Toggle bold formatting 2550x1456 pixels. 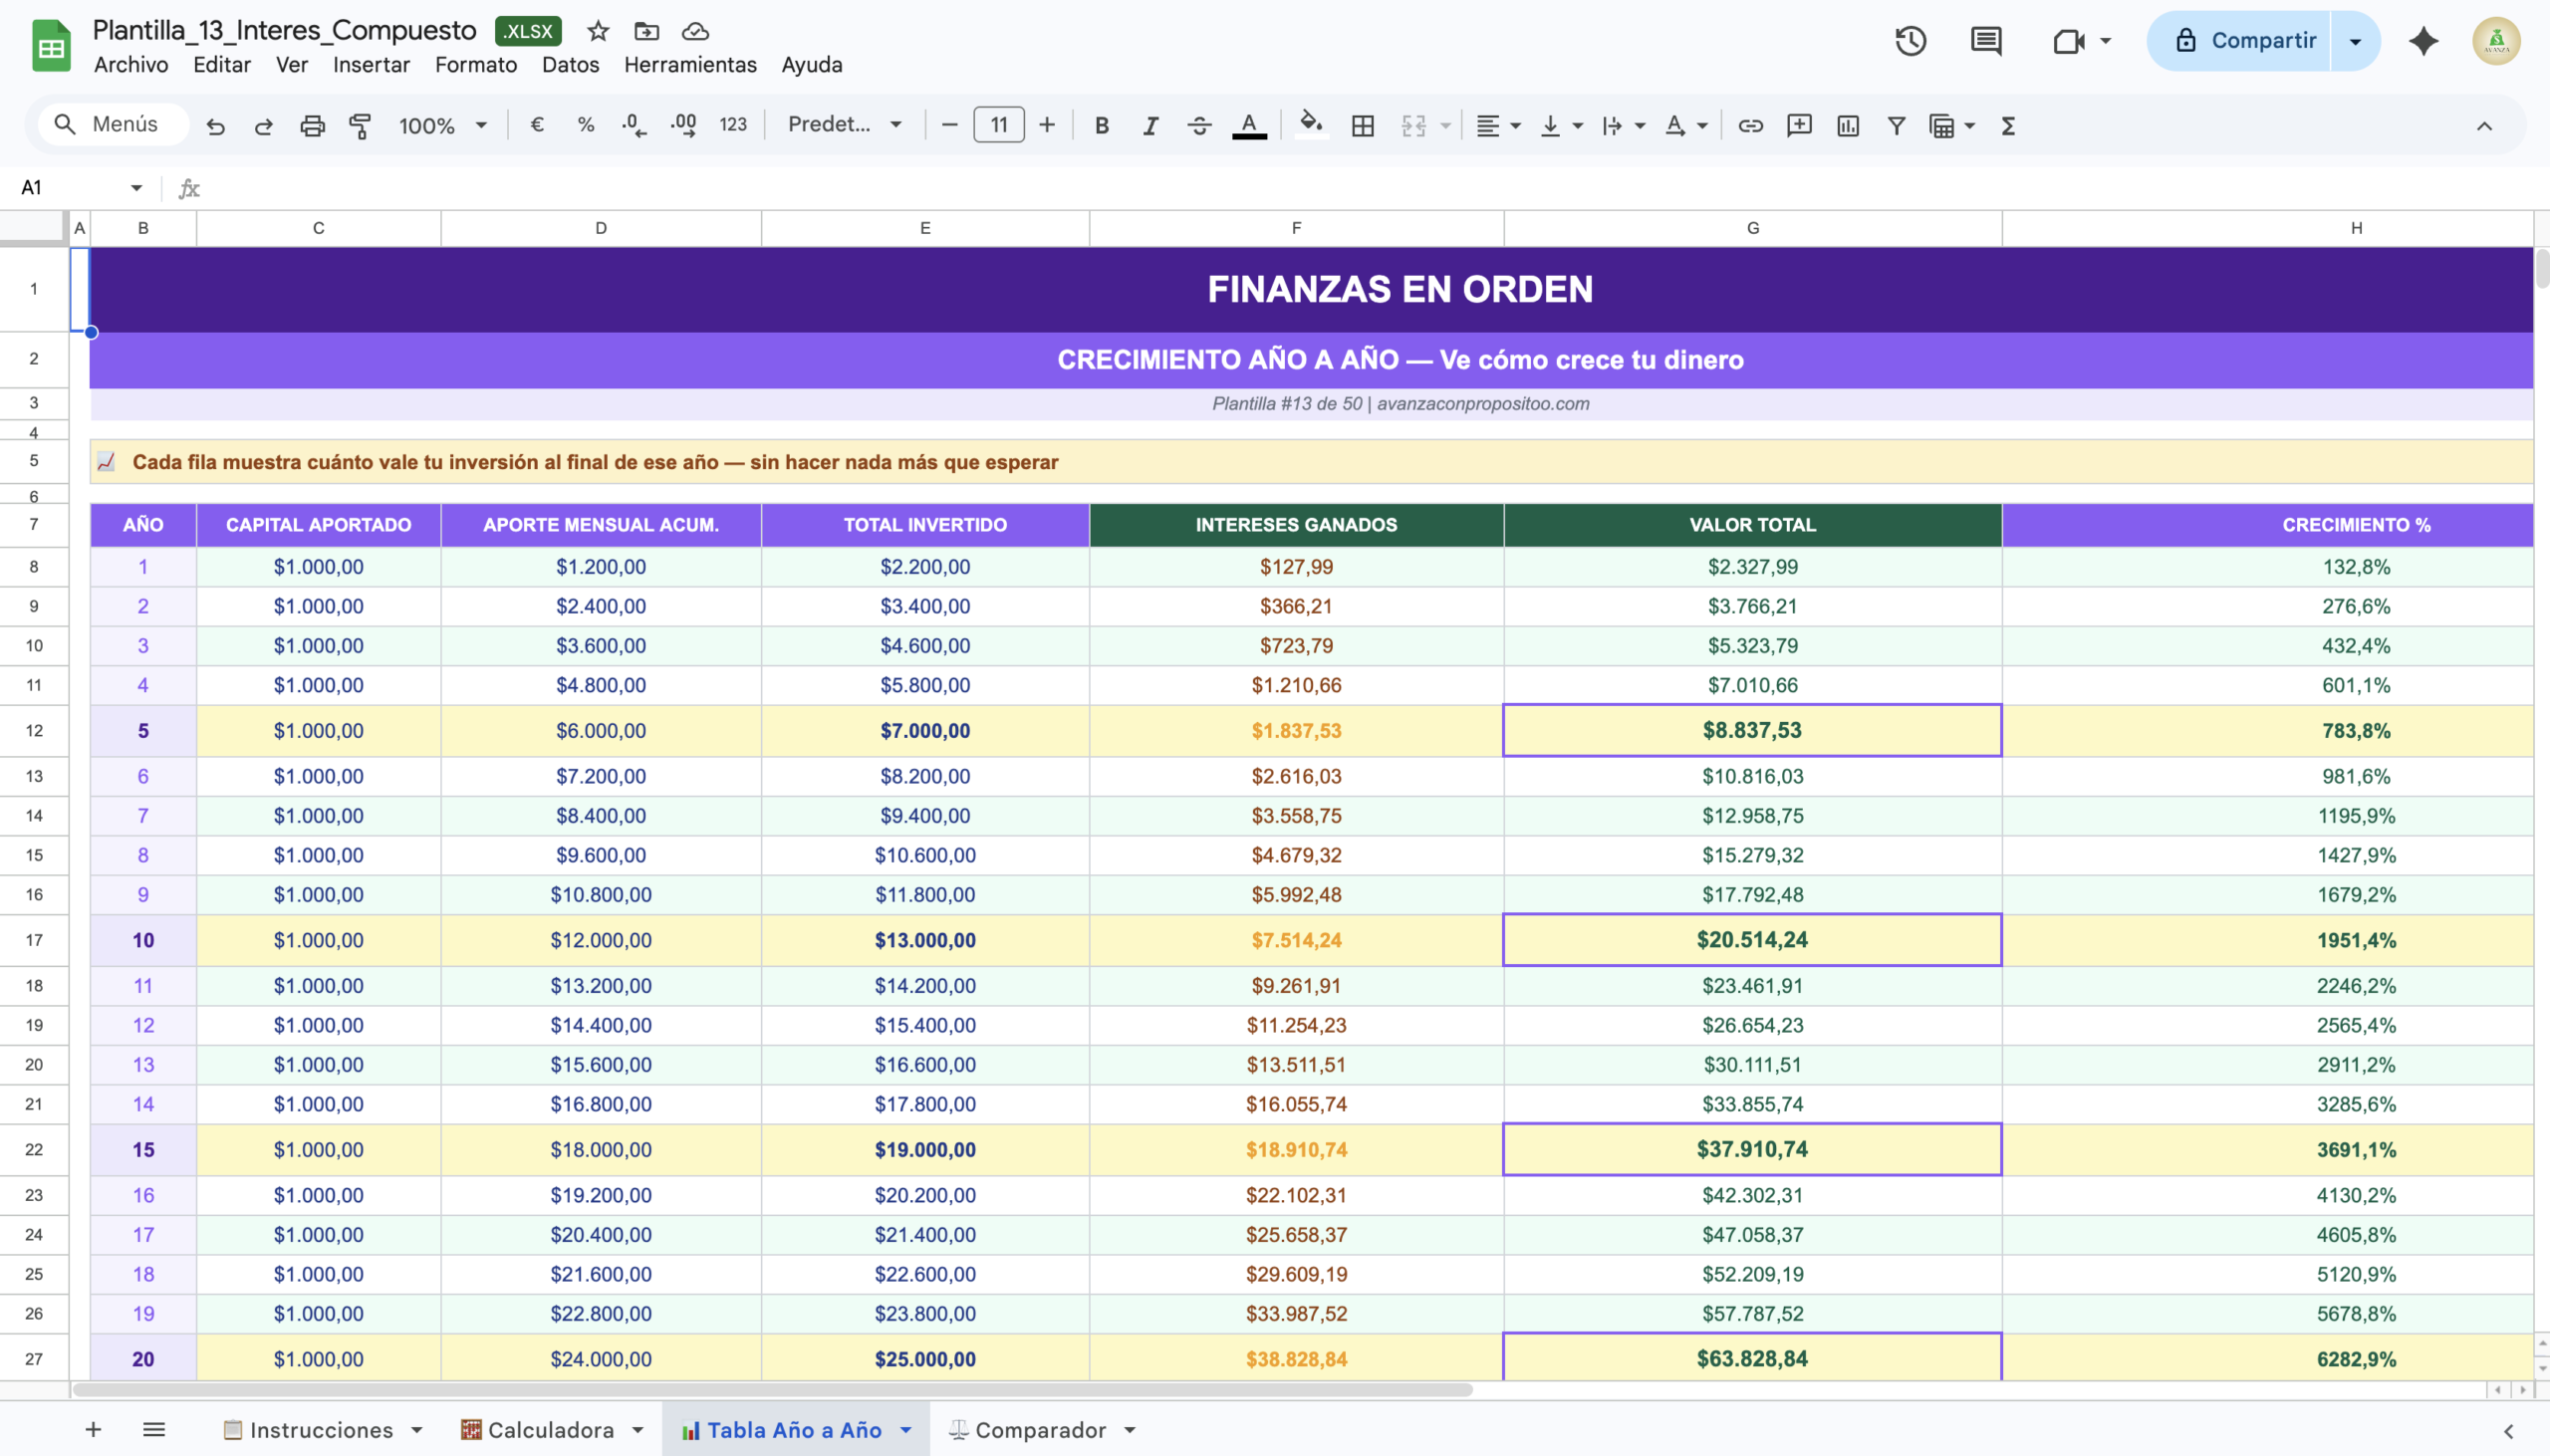point(1101,125)
